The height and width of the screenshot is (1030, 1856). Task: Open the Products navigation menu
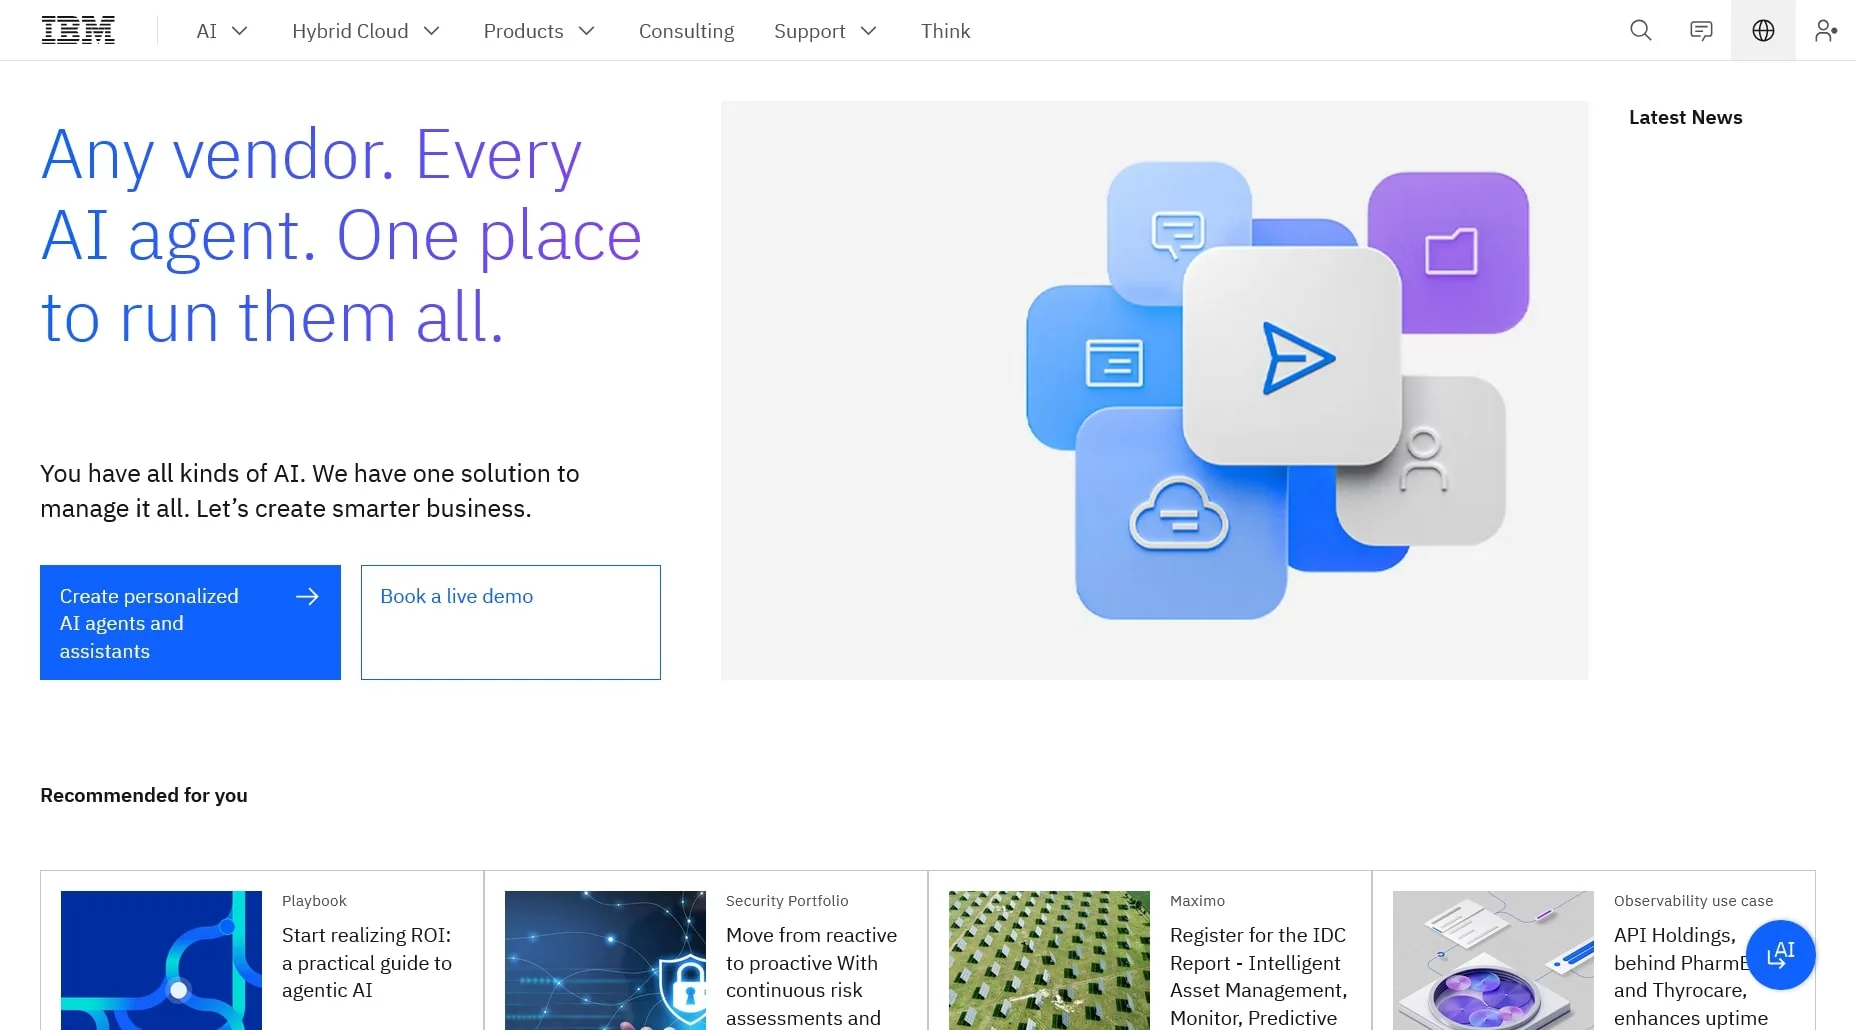[x=539, y=31]
